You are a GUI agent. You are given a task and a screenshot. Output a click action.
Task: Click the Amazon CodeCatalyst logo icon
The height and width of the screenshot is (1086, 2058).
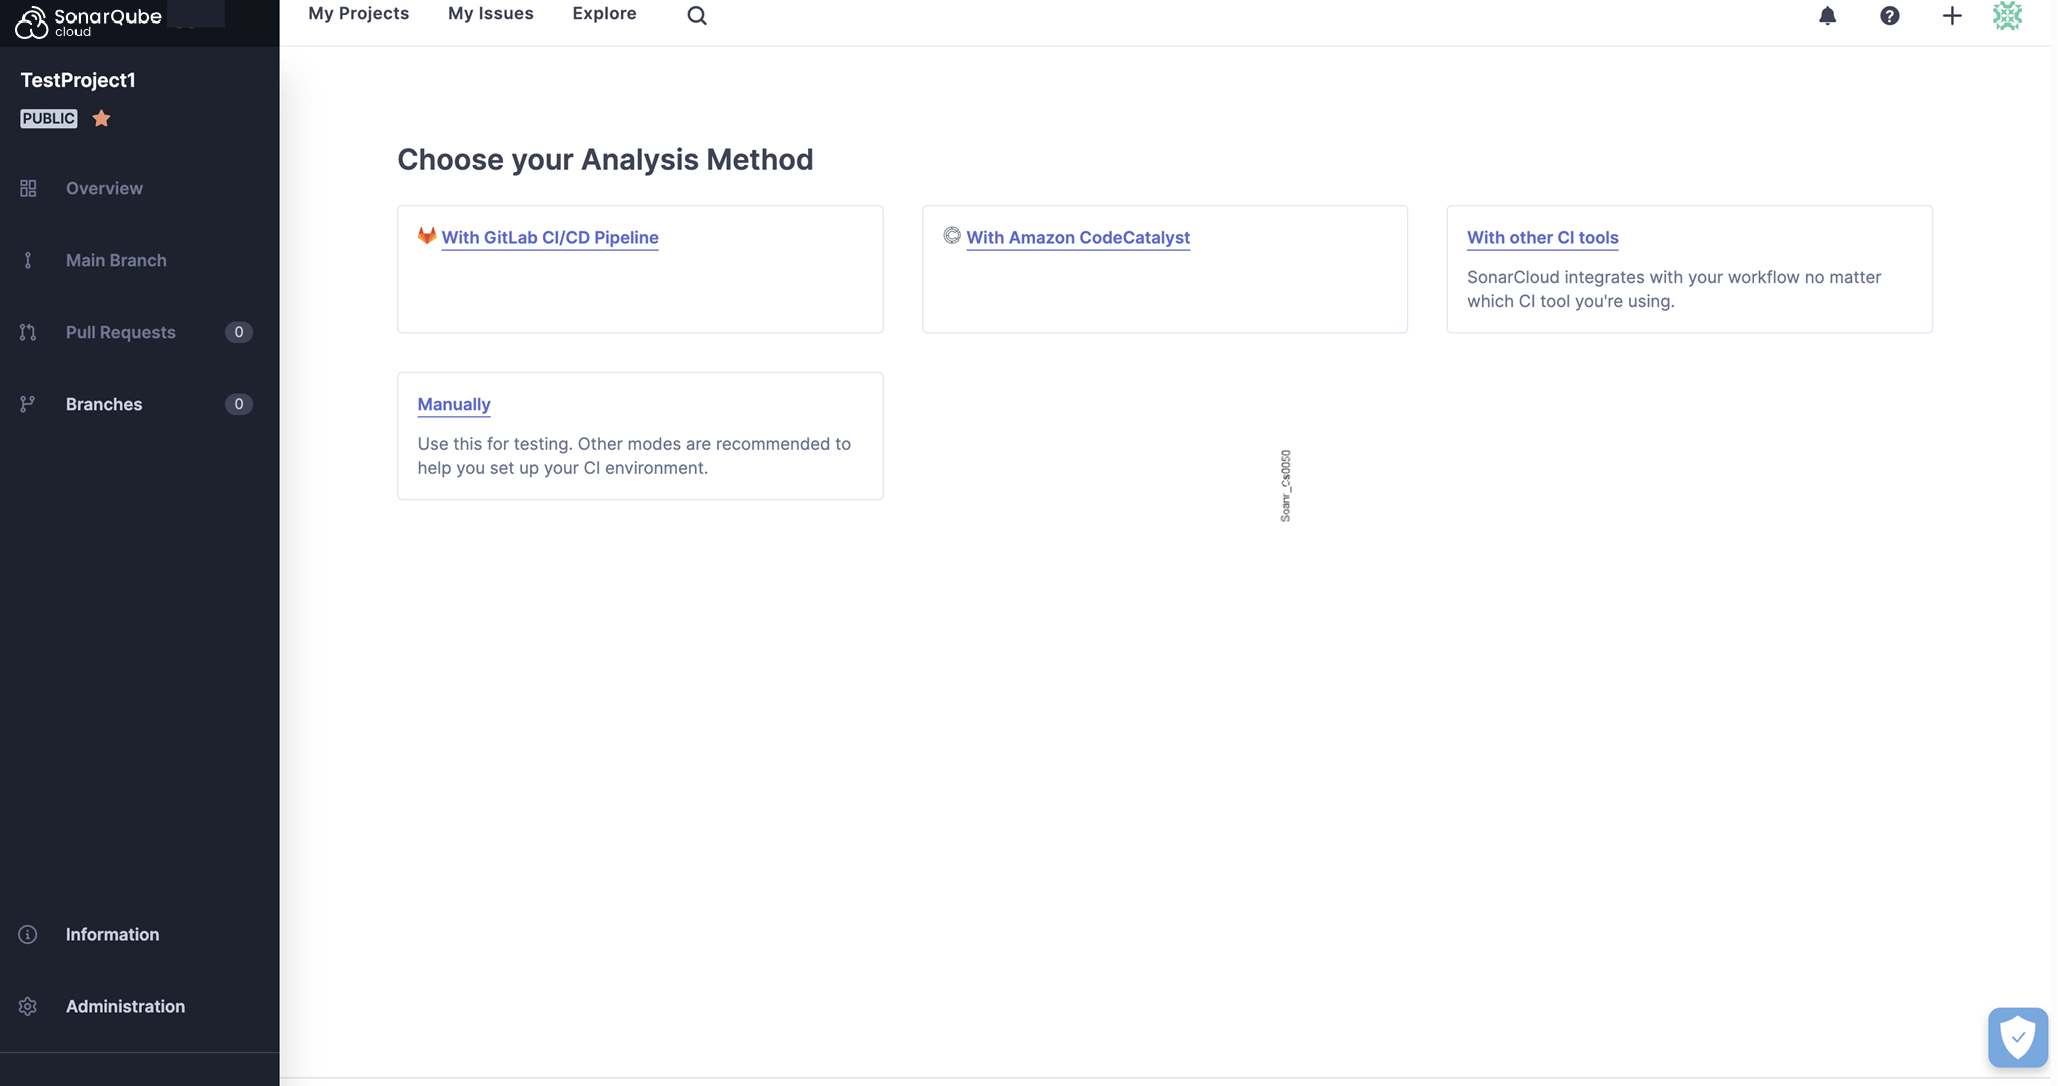(x=952, y=236)
